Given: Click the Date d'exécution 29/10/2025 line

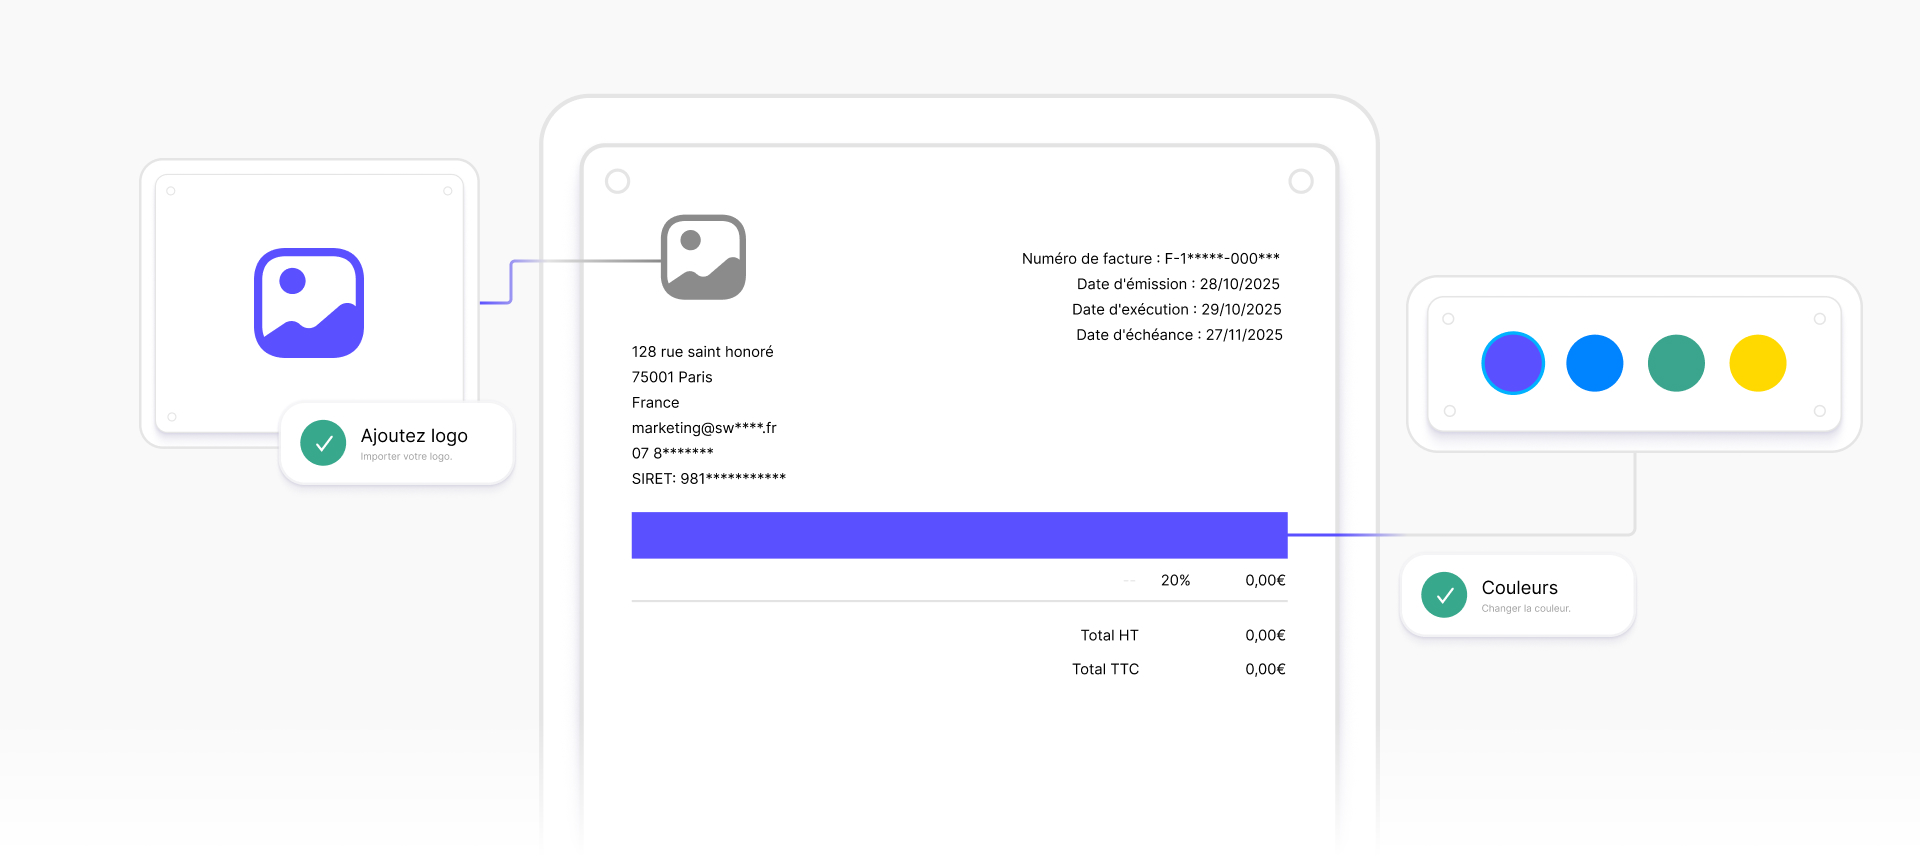Looking at the screenshot, I should click(x=1176, y=310).
